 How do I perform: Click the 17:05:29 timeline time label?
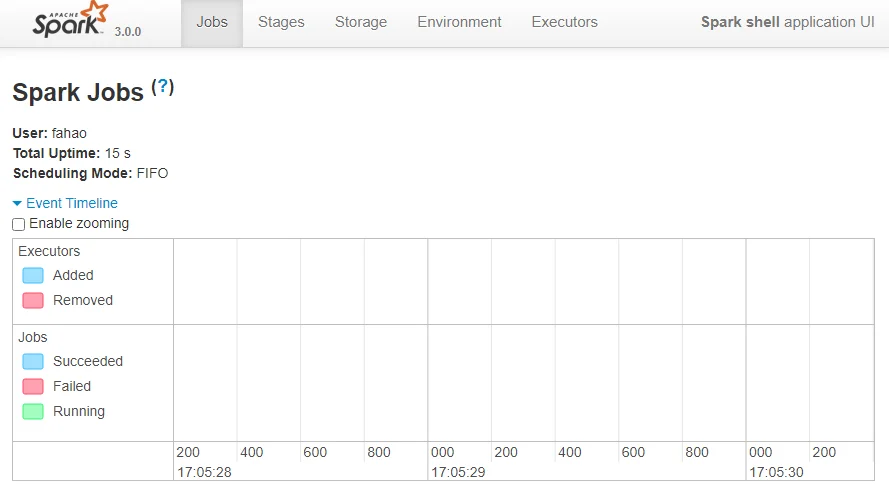click(458, 471)
